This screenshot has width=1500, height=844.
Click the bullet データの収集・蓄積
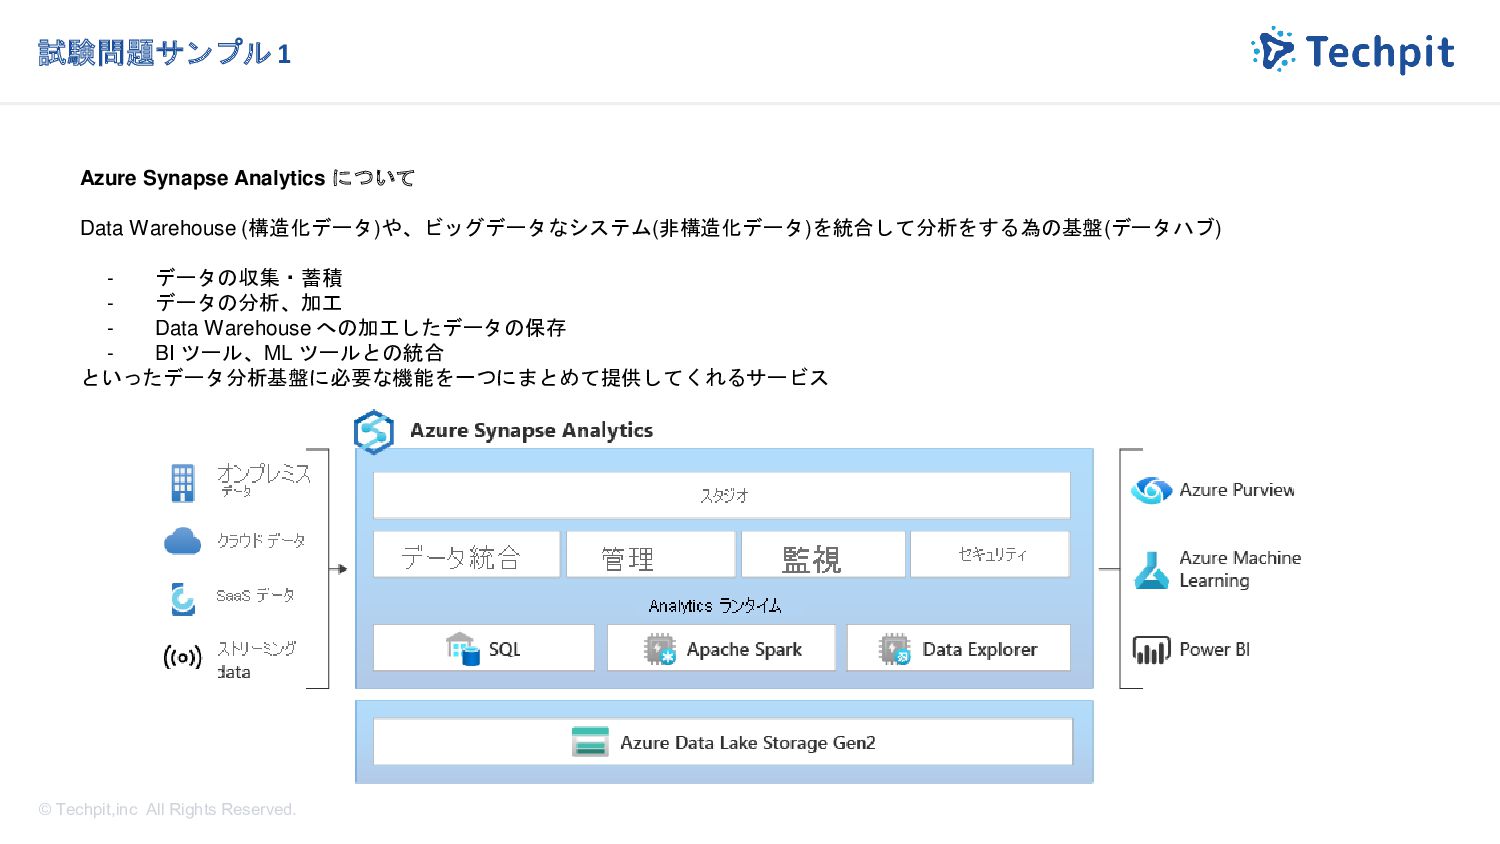(x=249, y=278)
